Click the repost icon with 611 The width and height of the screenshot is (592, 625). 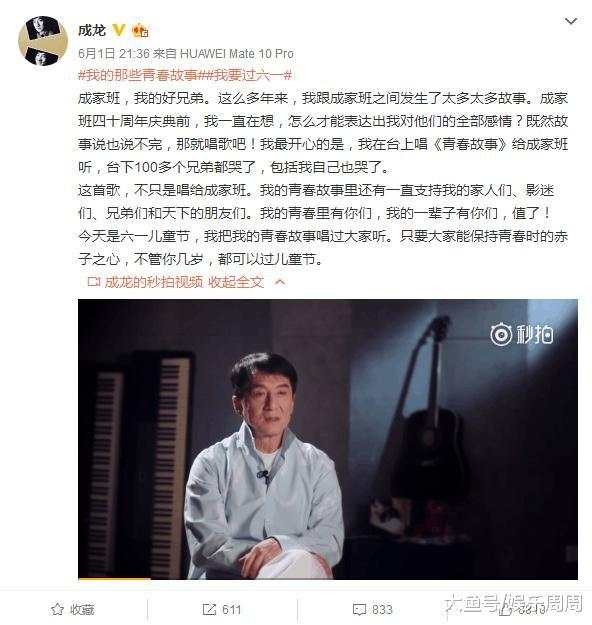222,609
